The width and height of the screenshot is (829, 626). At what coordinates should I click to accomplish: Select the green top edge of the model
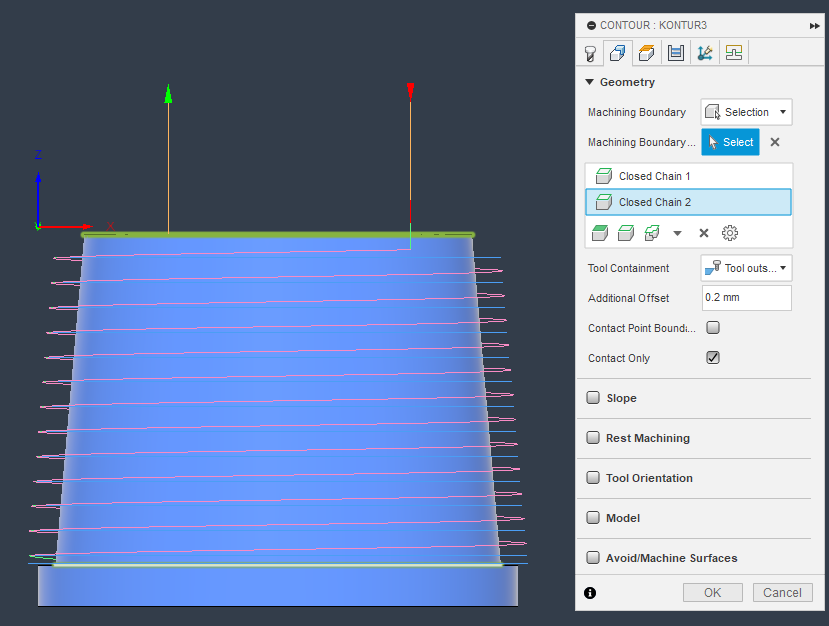(278, 234)
